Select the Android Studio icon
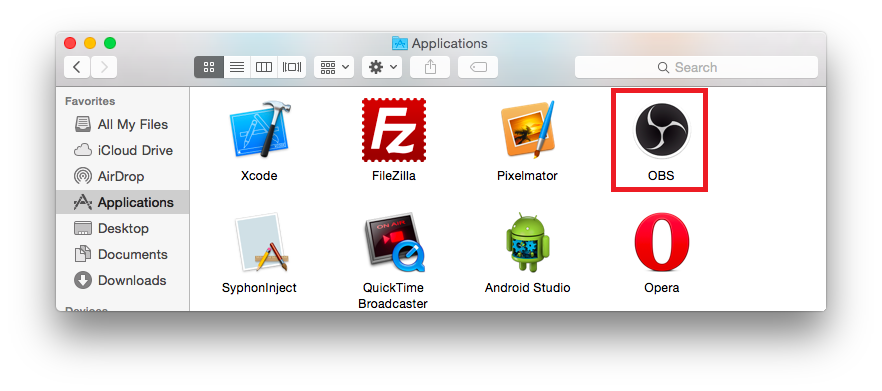Screen dimensions: 882x391 tap(528, 243)
